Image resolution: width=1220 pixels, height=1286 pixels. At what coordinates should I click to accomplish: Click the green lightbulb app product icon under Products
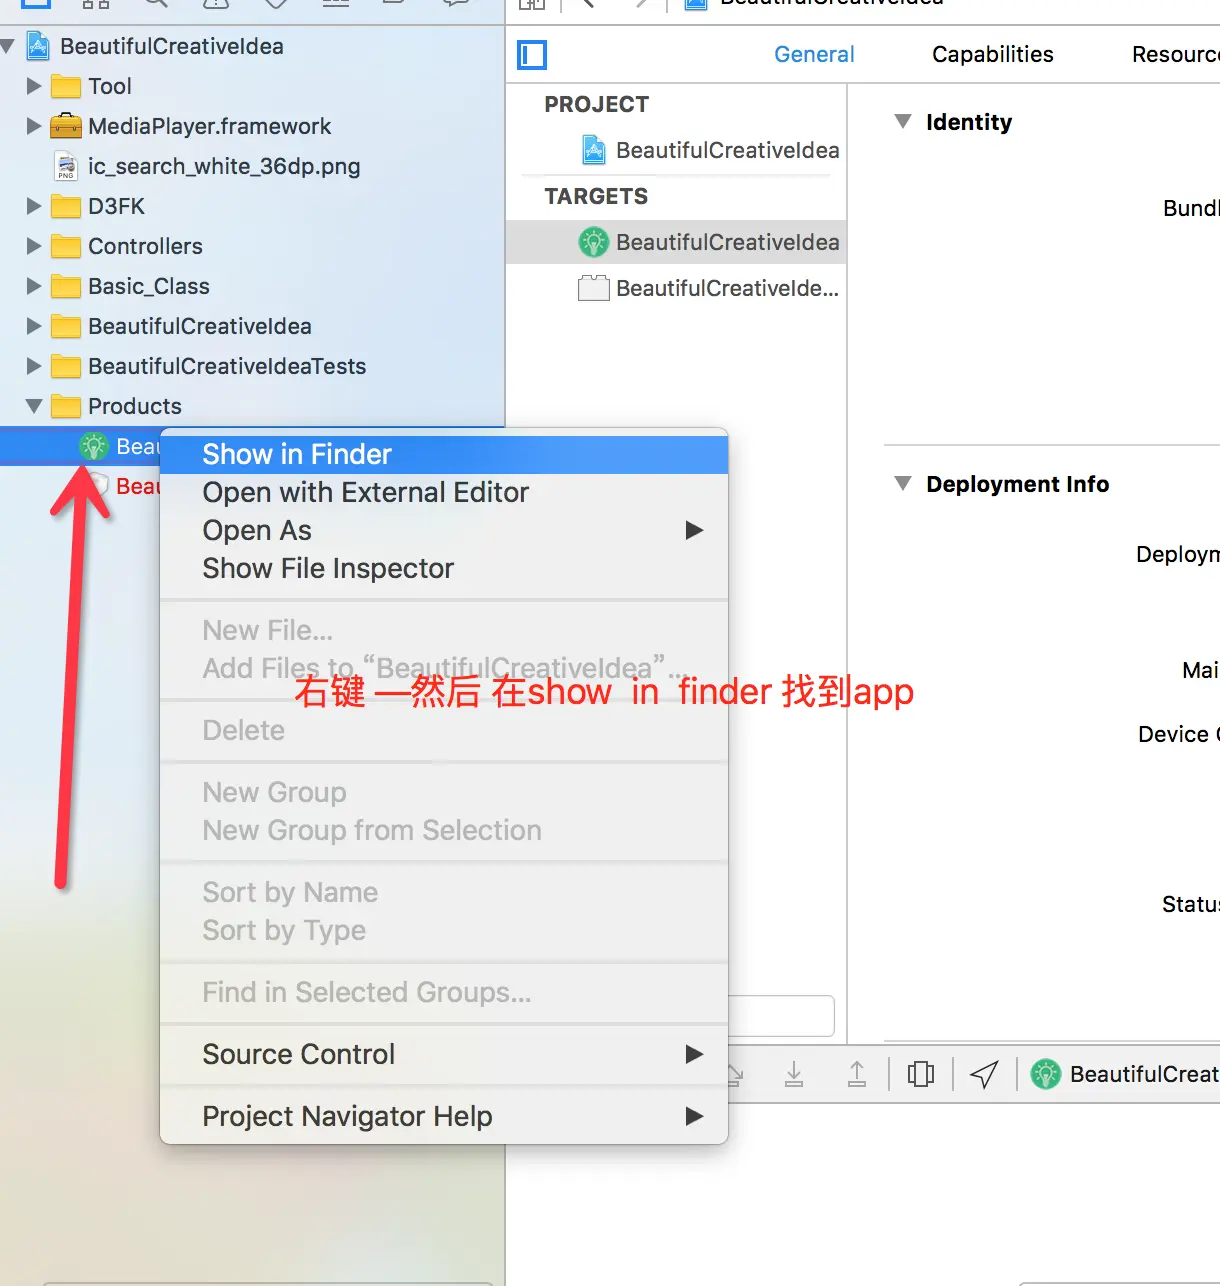tap(94, 446)
